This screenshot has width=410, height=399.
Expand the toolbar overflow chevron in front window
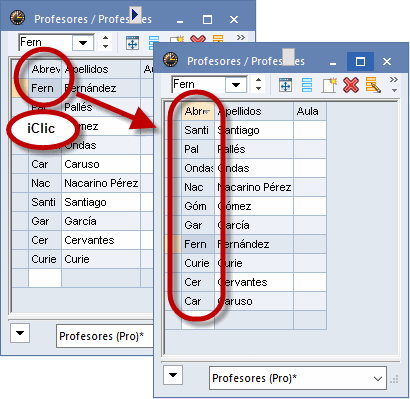pos(394,84)
